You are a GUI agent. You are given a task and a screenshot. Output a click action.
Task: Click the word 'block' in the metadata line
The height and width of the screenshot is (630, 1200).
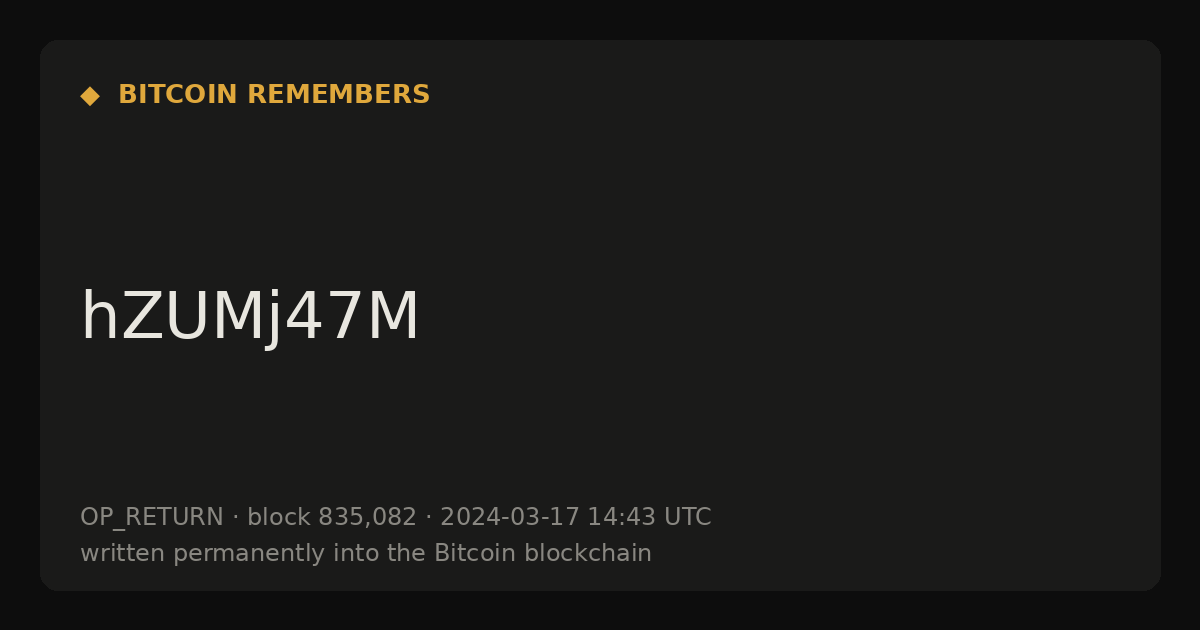tap(279, 518)
